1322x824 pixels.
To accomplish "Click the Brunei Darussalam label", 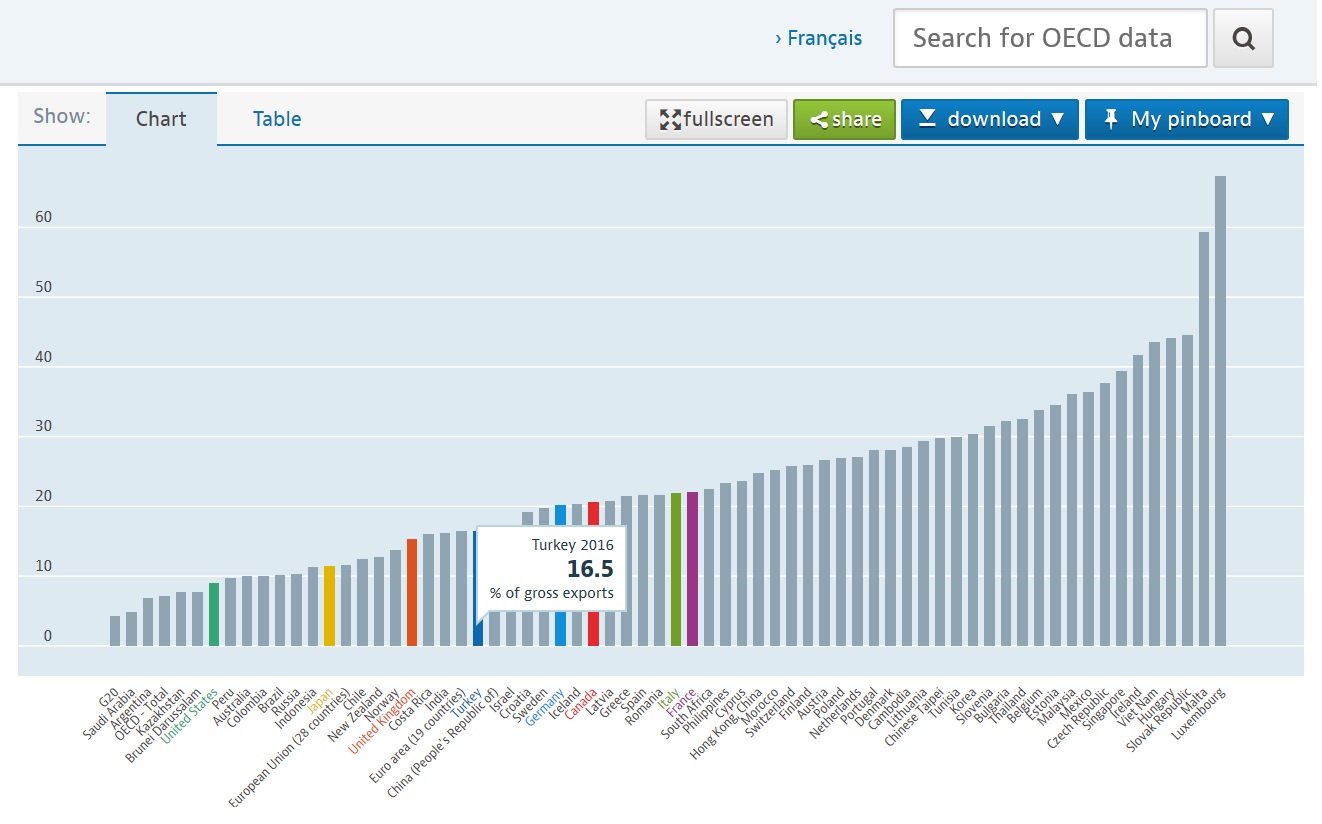I will pos(165,725).
